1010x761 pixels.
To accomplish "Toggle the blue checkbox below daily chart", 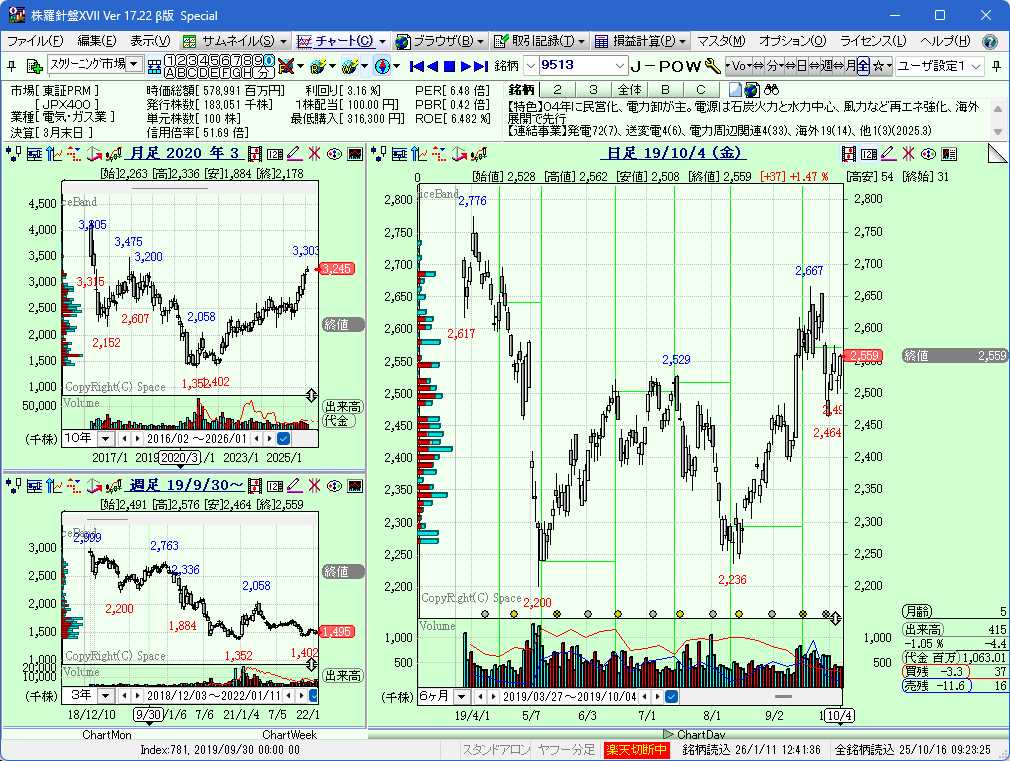I will point(671,696).
